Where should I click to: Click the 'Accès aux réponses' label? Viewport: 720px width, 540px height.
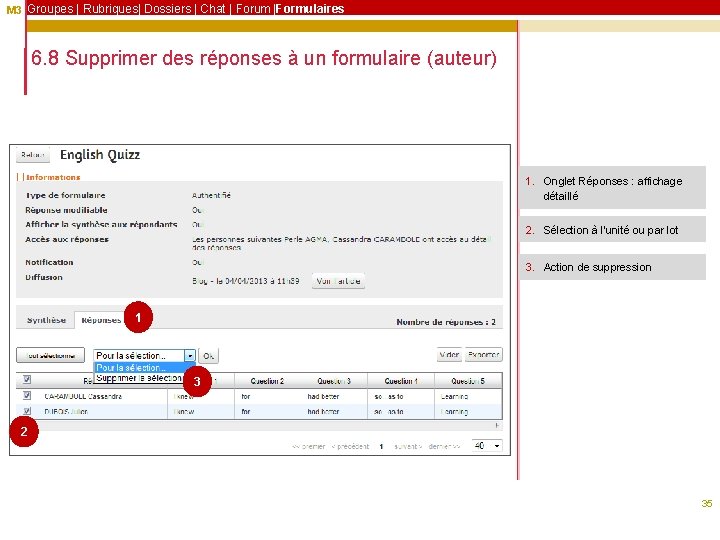point(67,239)
